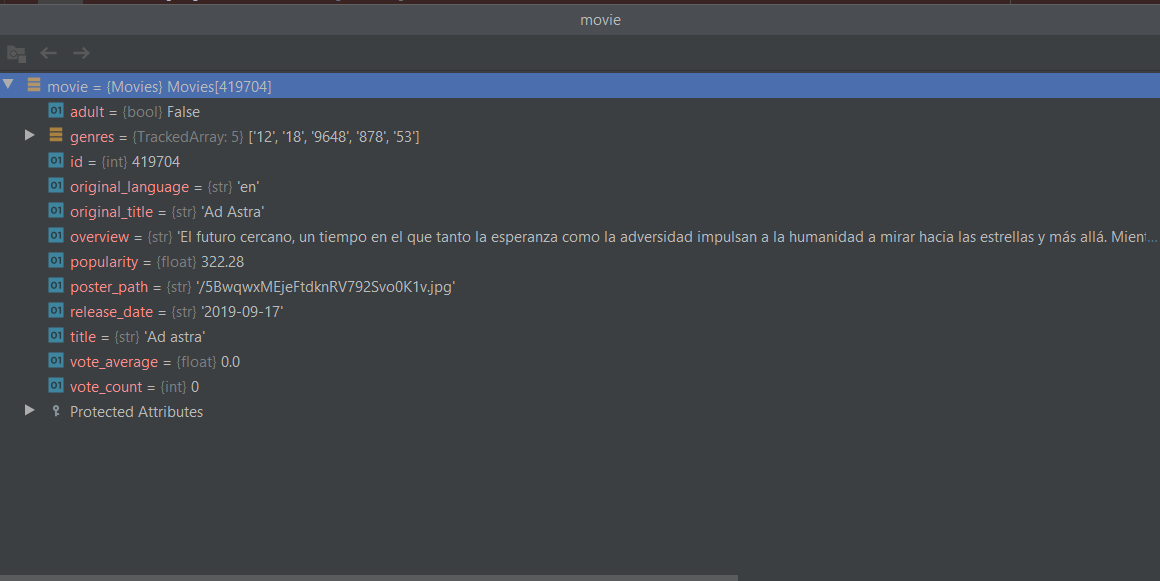Collapse the movie root node
This screenshot has height=581, width=1160.
[9, 85]
